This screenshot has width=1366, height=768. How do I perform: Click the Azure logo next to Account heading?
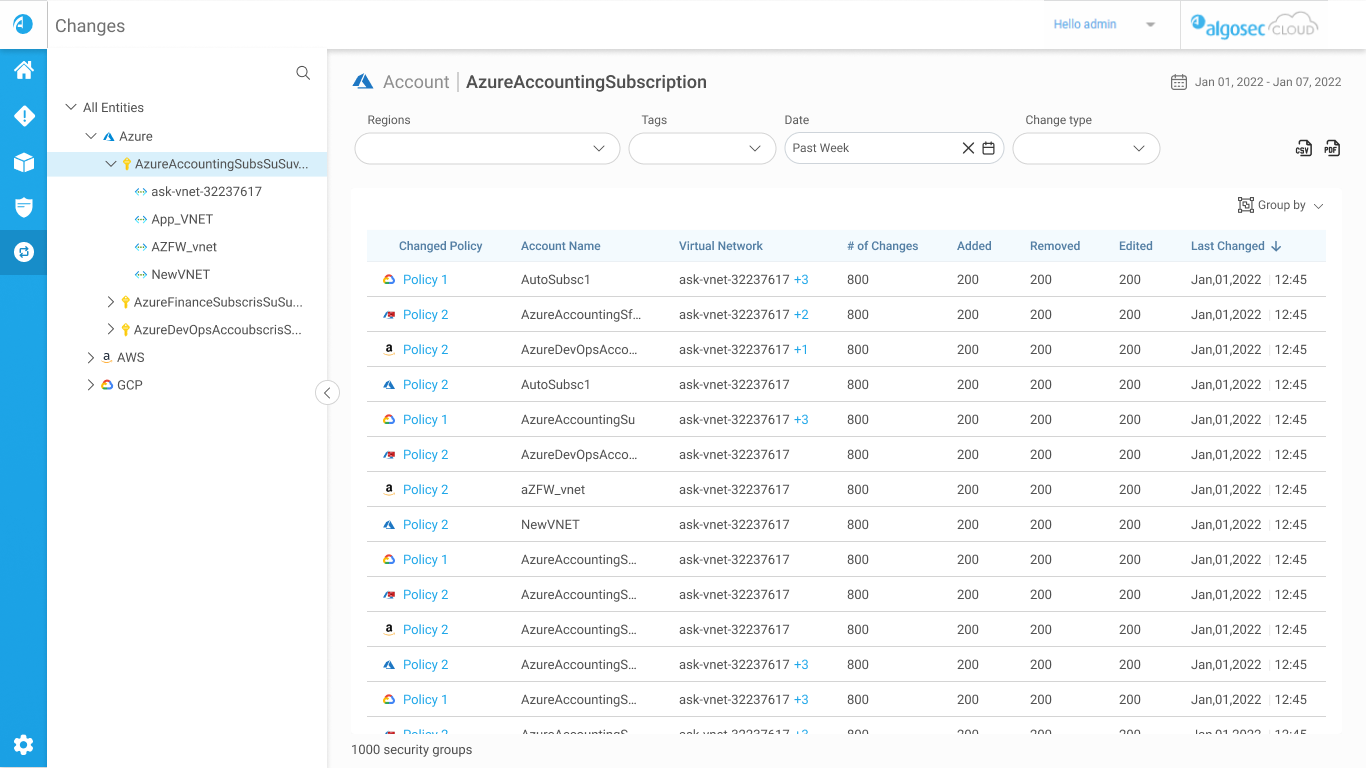pyautogui.click(x=363, y=82)
